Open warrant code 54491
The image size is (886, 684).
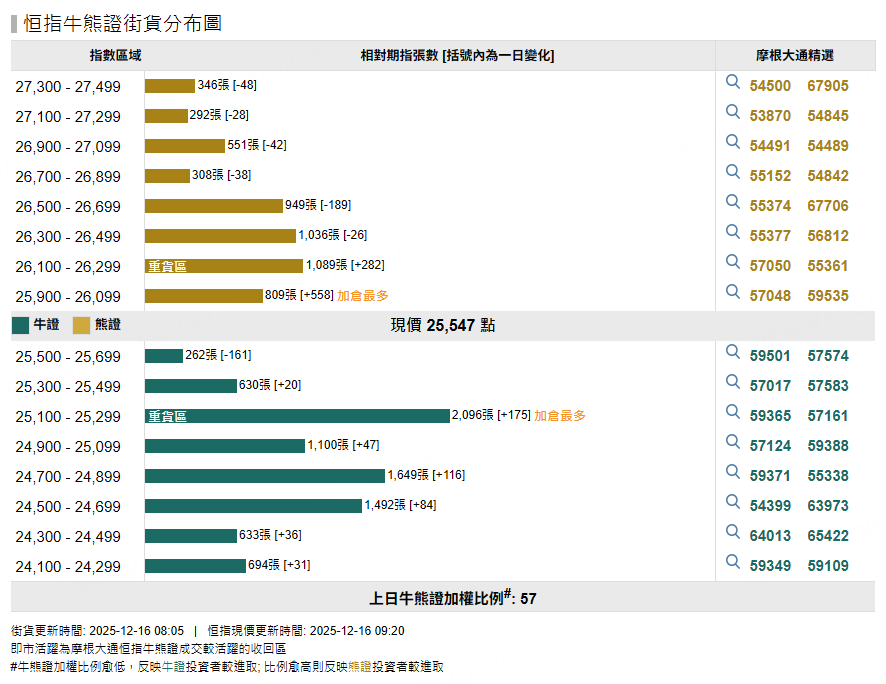[770, 146]
